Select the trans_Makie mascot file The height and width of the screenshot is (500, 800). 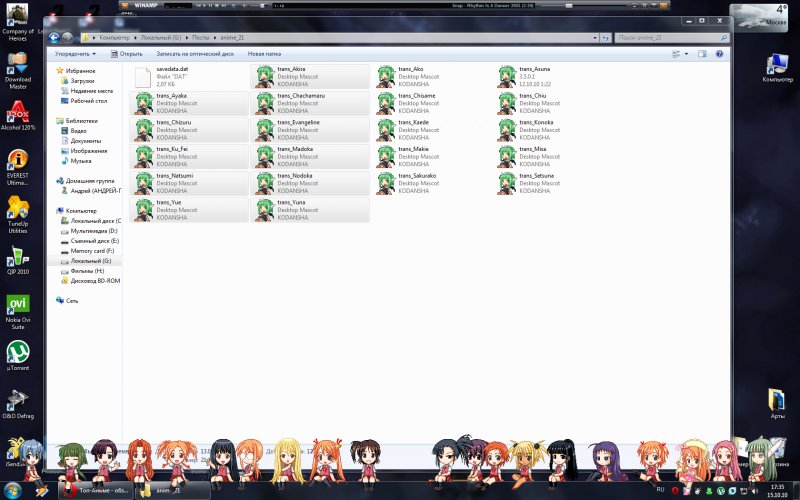point(431,156)
